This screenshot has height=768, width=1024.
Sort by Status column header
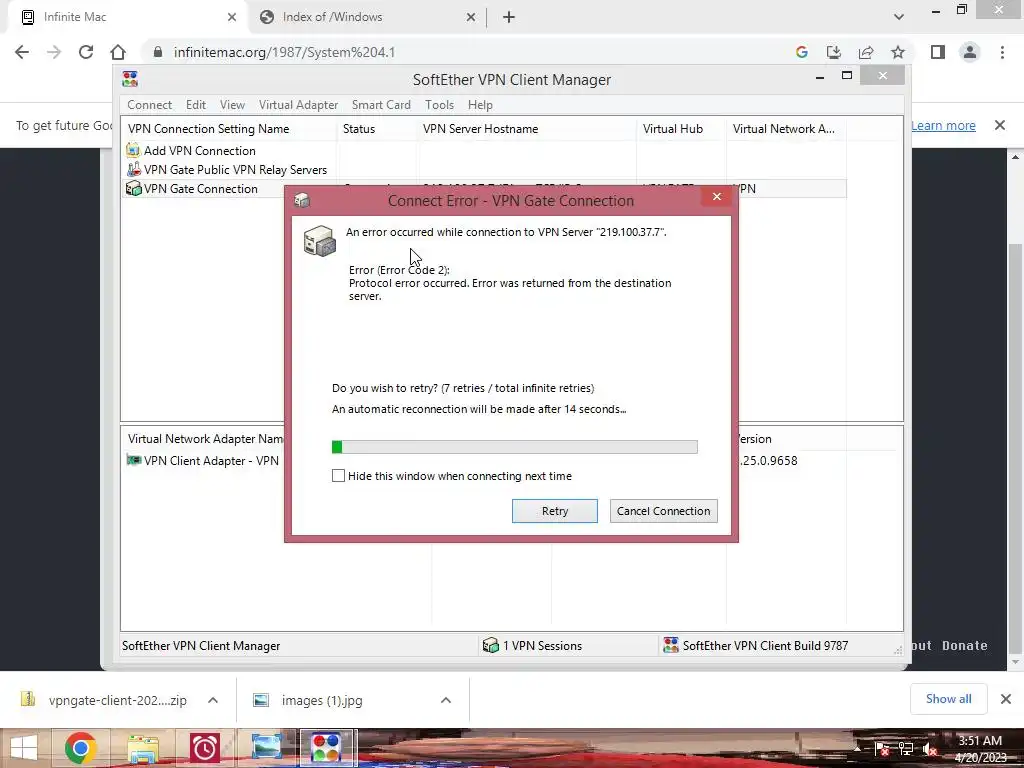click(x=376, y=129)
